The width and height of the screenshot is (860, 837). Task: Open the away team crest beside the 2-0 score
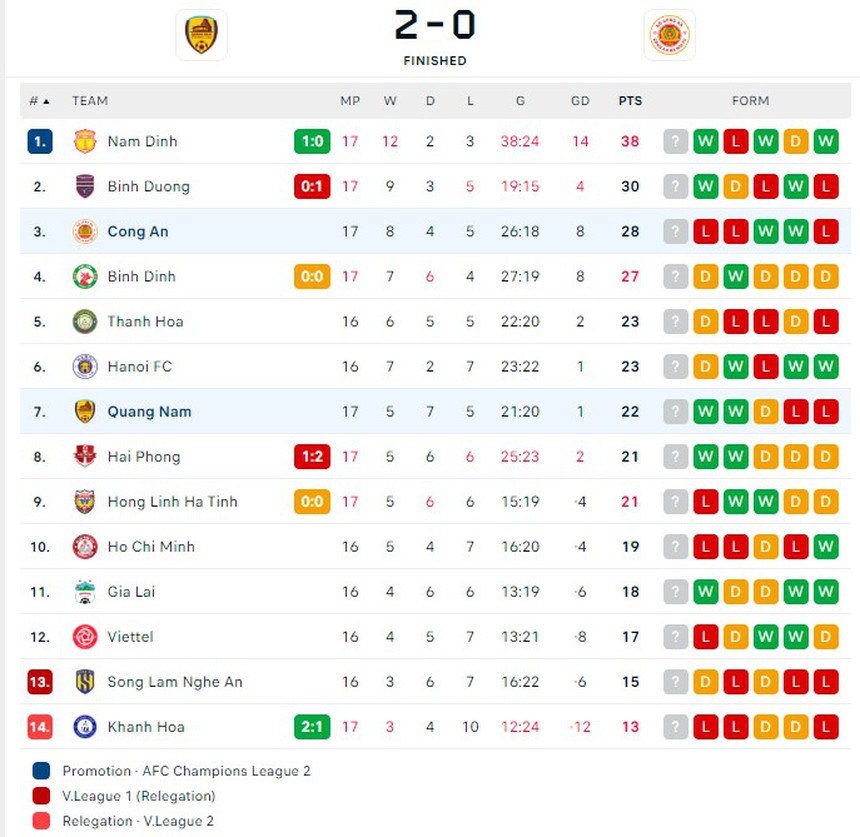click(669, 35)
